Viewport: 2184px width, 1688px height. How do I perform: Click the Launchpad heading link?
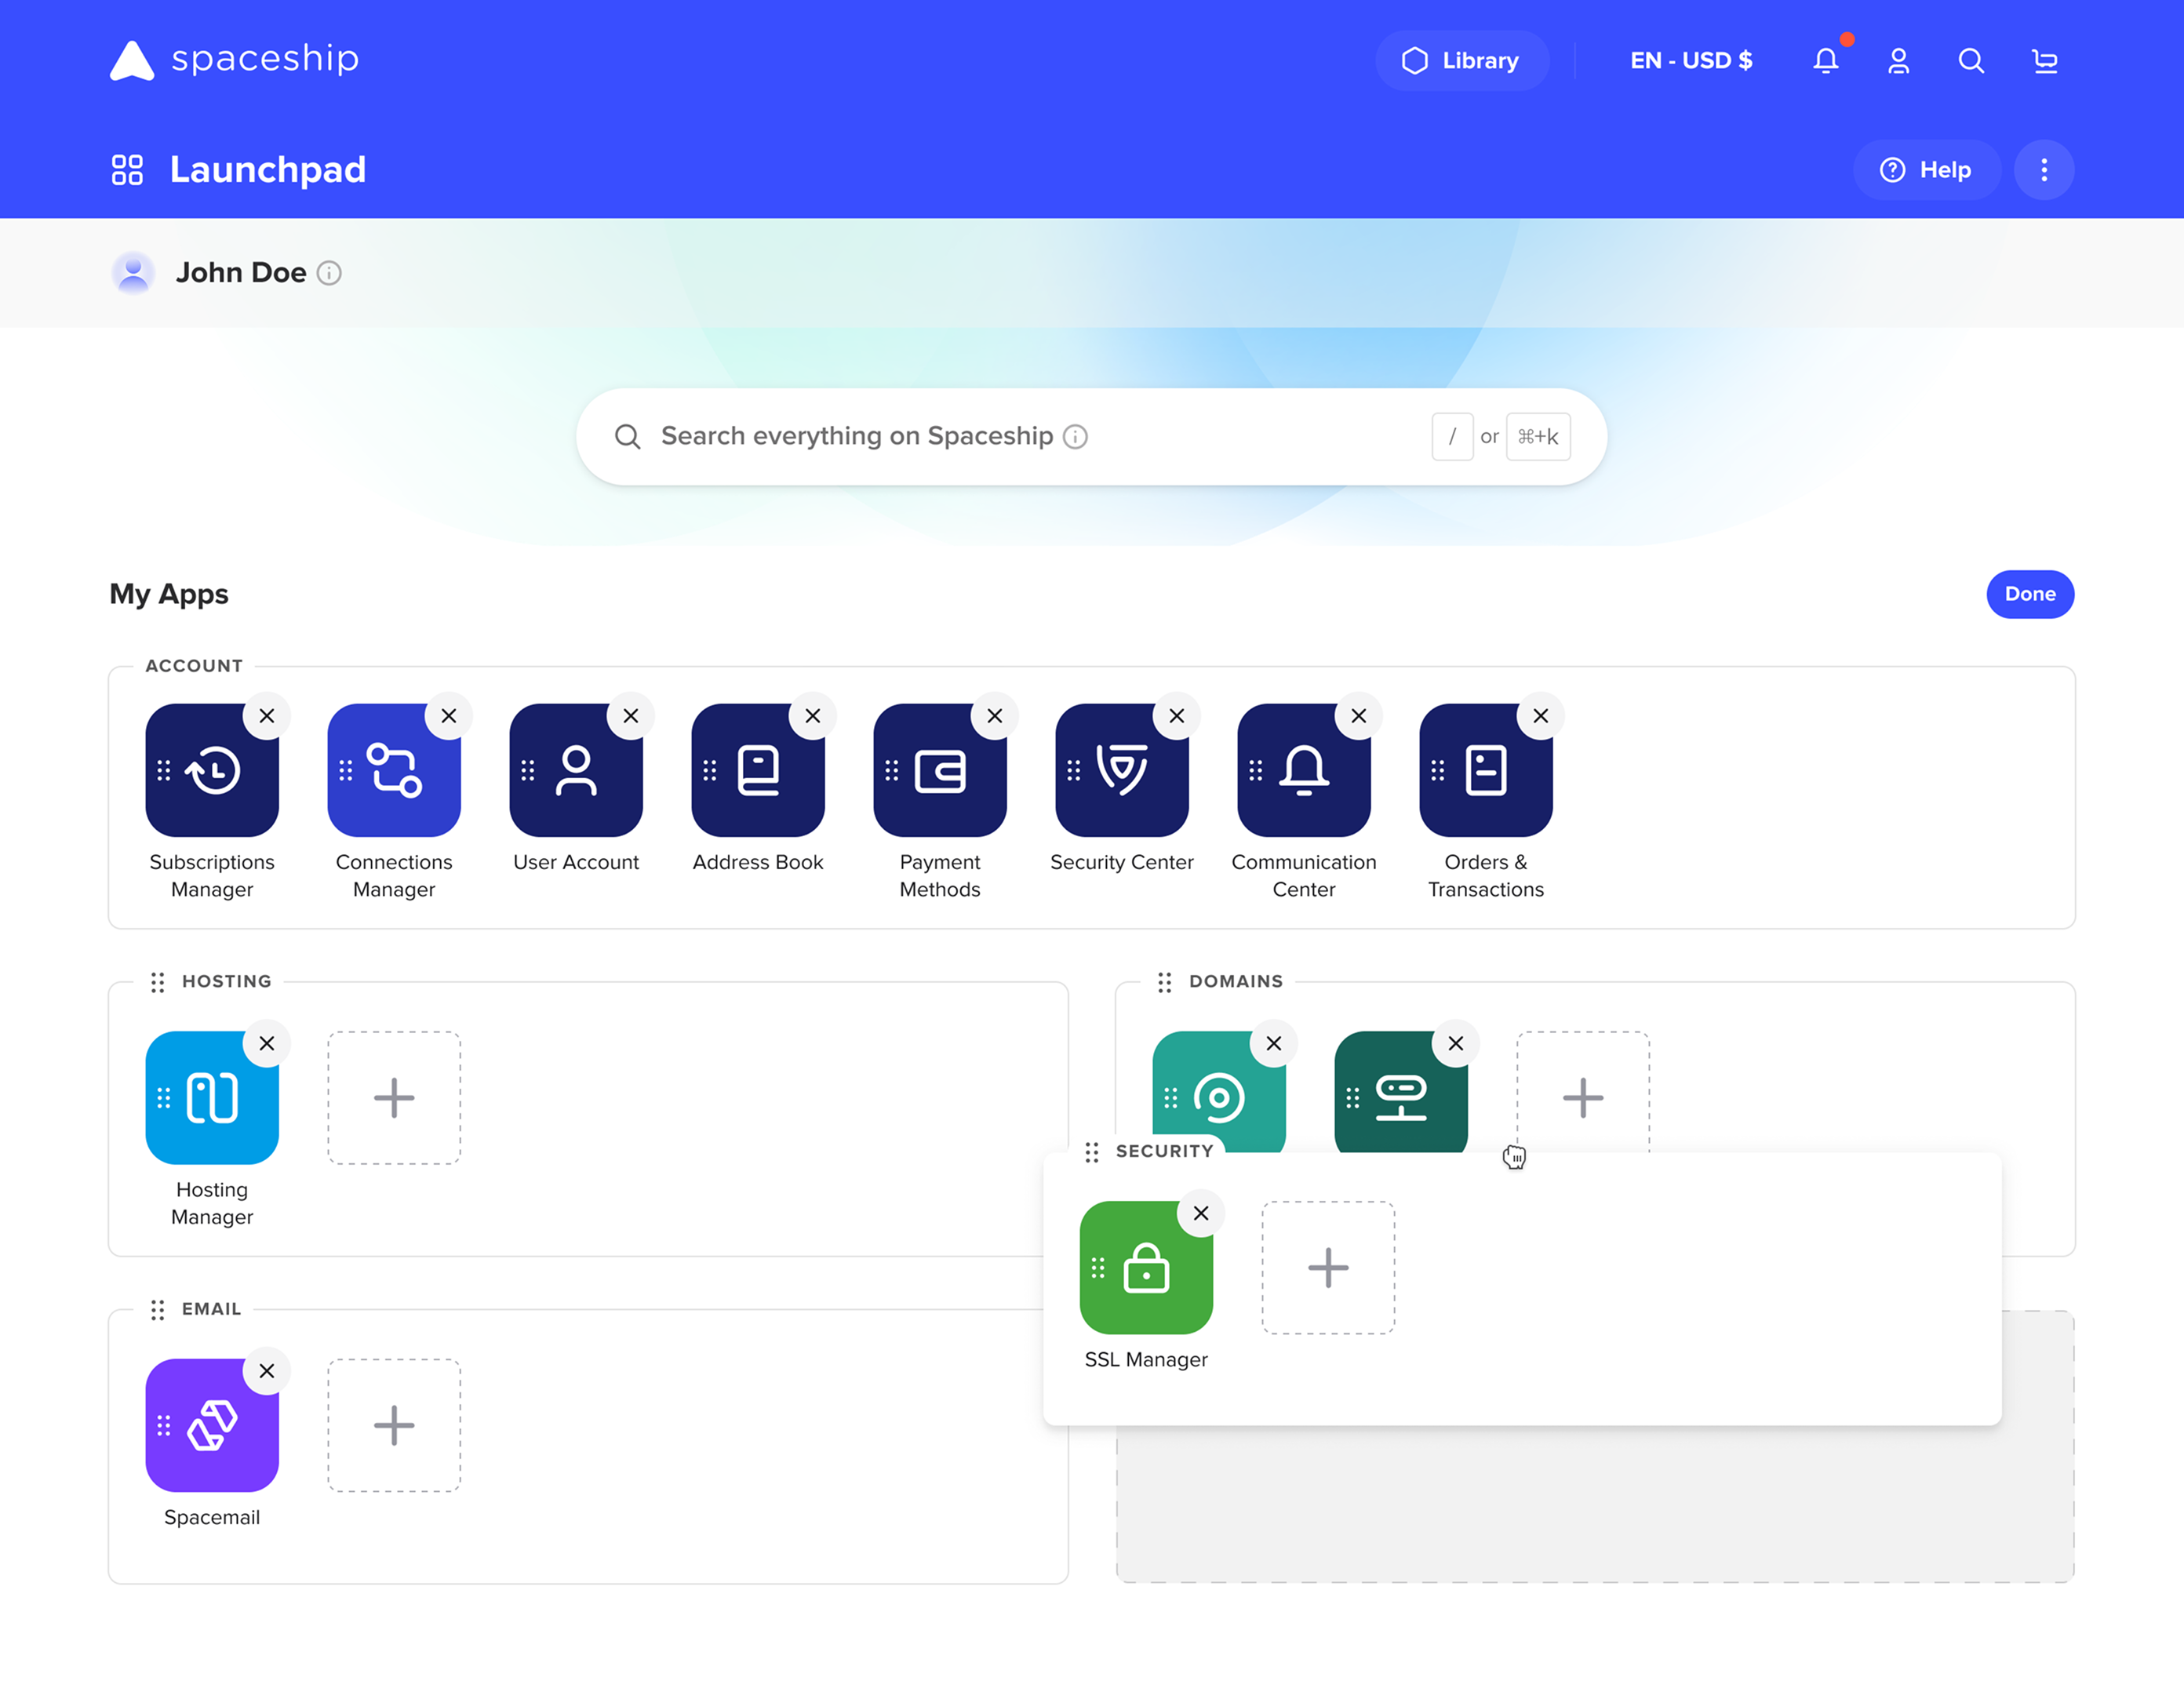pos(267,170)
